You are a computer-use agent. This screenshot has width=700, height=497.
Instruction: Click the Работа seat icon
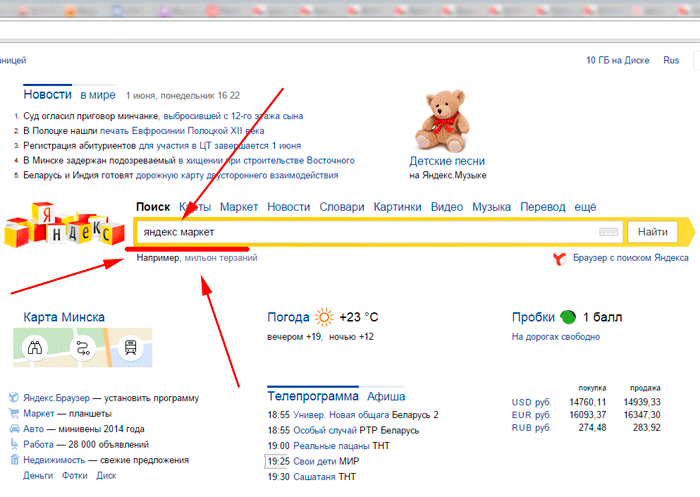pos(14,444)
